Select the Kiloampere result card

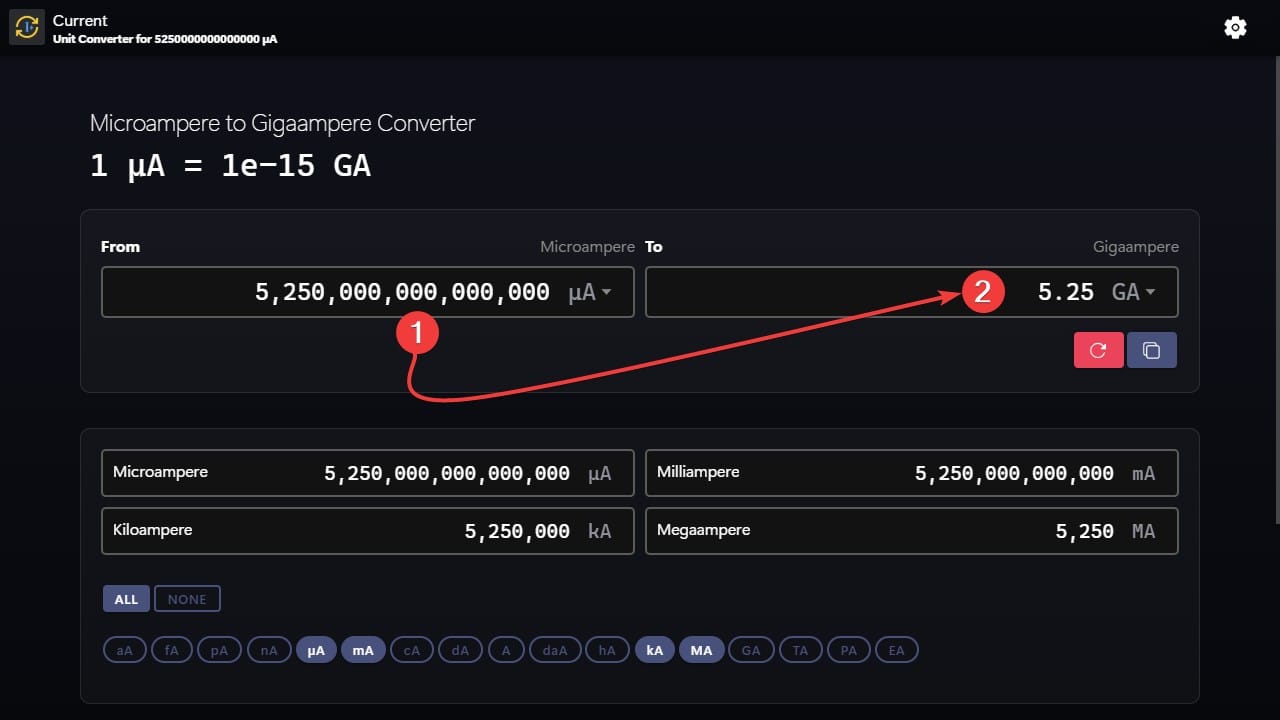(x=367, y=531)
